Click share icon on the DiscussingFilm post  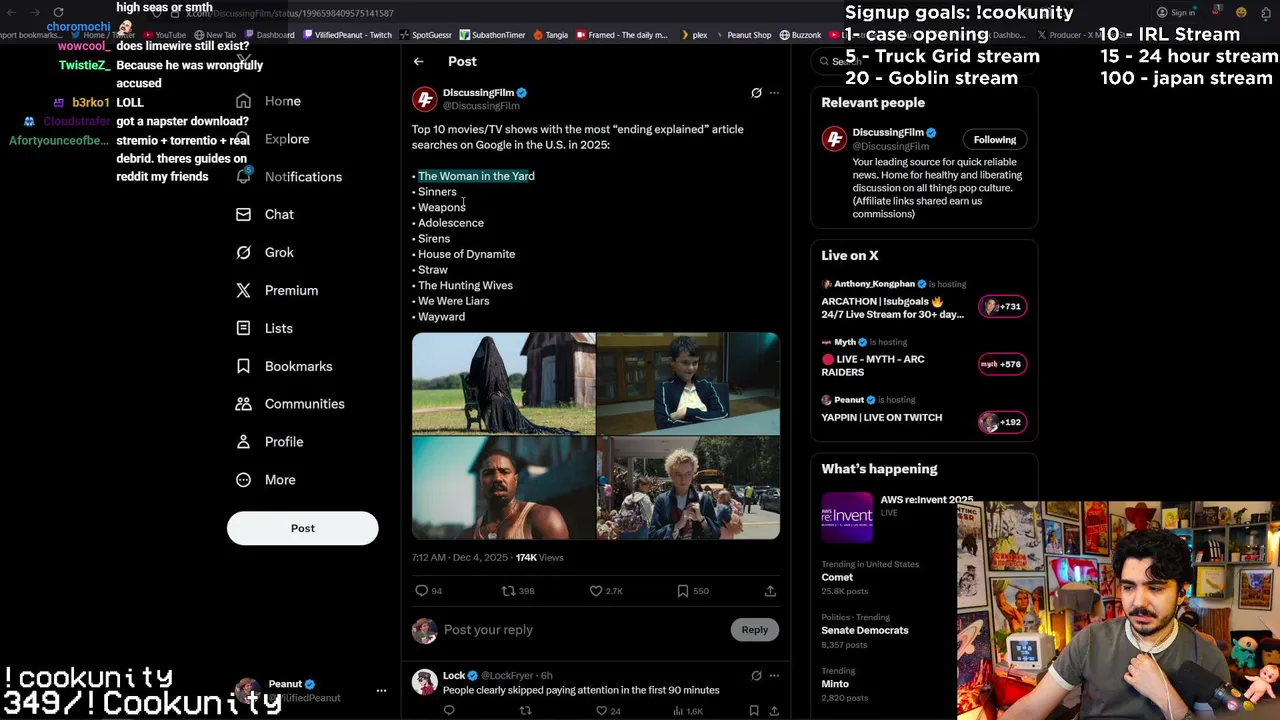[x=770, y=591]
